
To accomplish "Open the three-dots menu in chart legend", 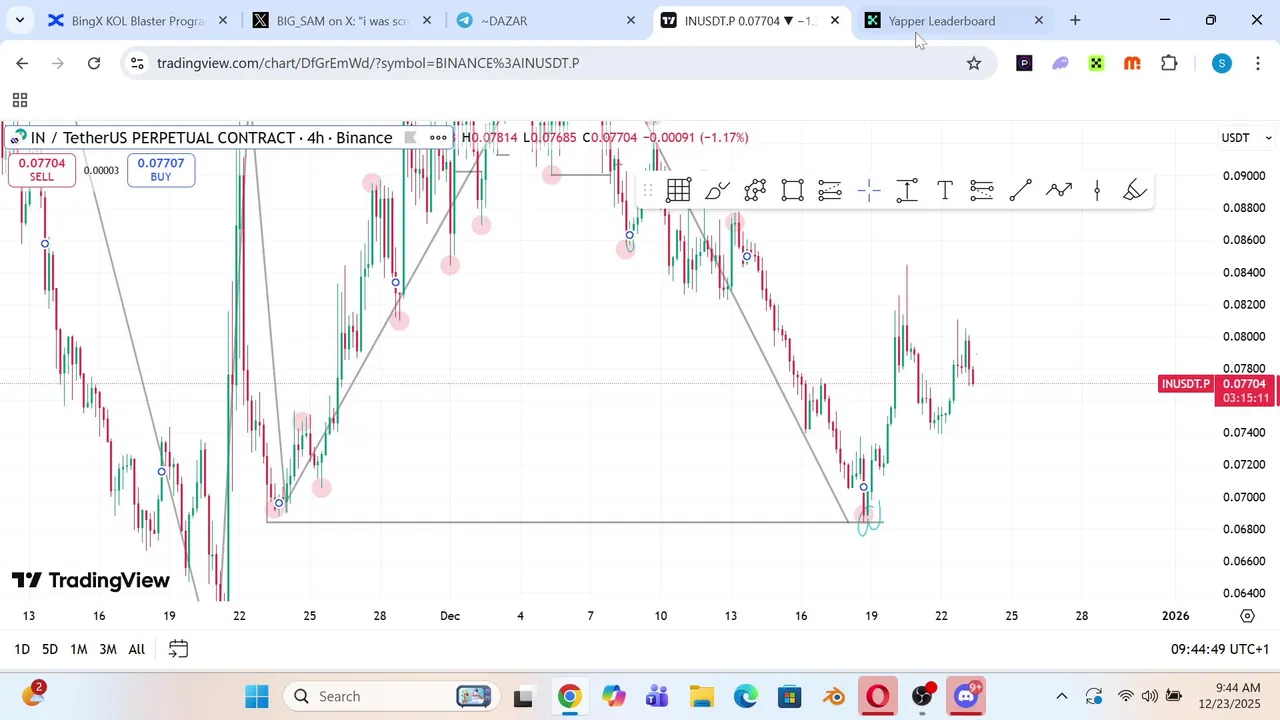I will point(438,138).
